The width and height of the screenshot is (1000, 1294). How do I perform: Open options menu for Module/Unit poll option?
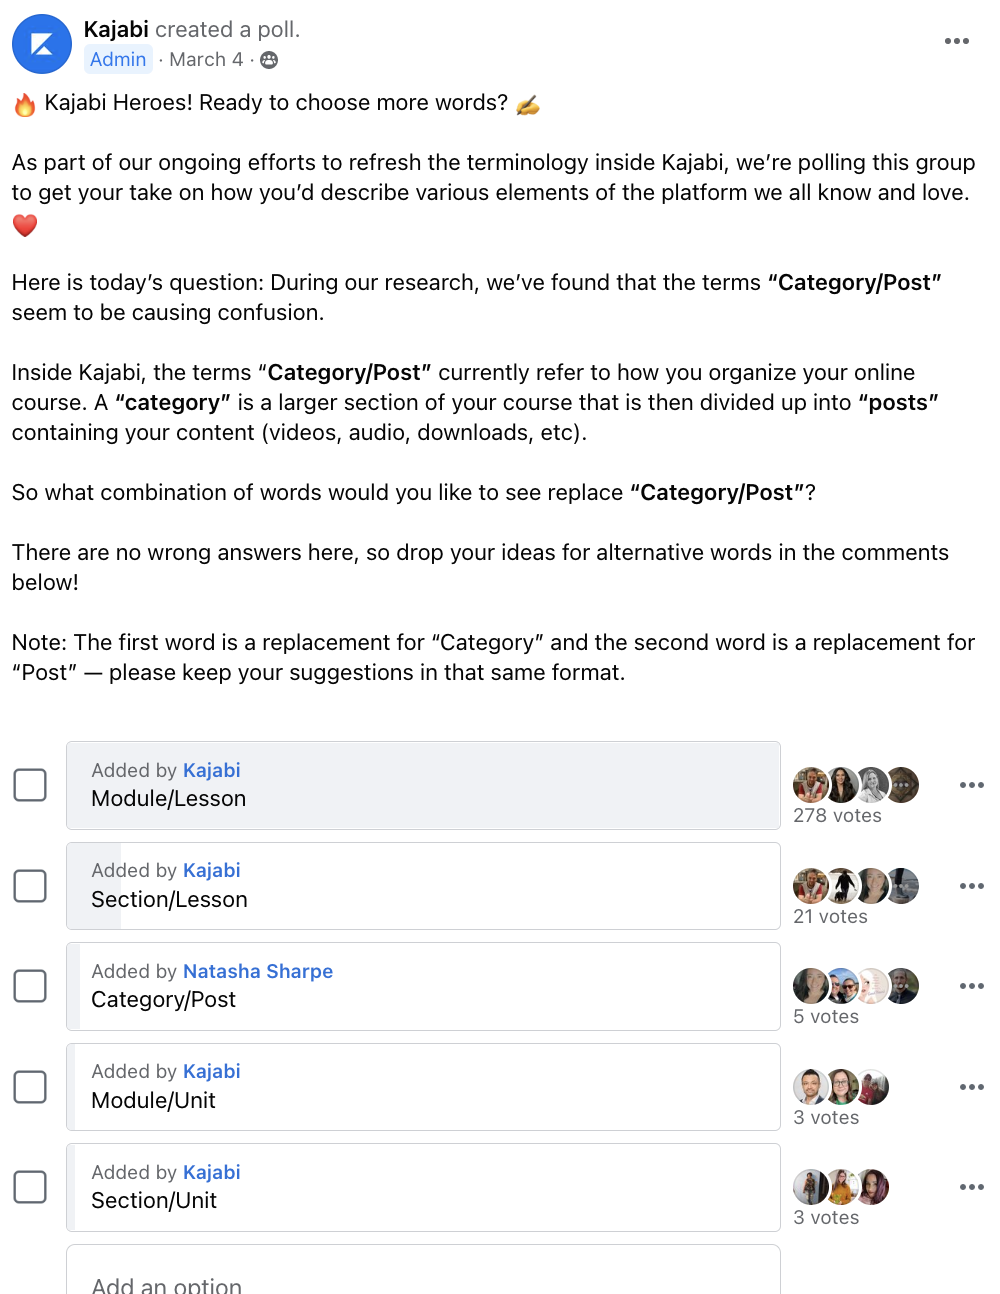(x=971, y=1087)
